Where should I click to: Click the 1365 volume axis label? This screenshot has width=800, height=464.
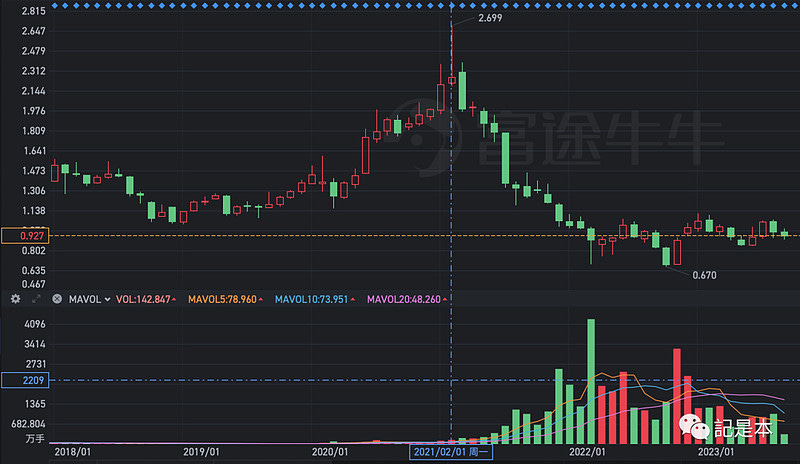click(x=35, y=404)
